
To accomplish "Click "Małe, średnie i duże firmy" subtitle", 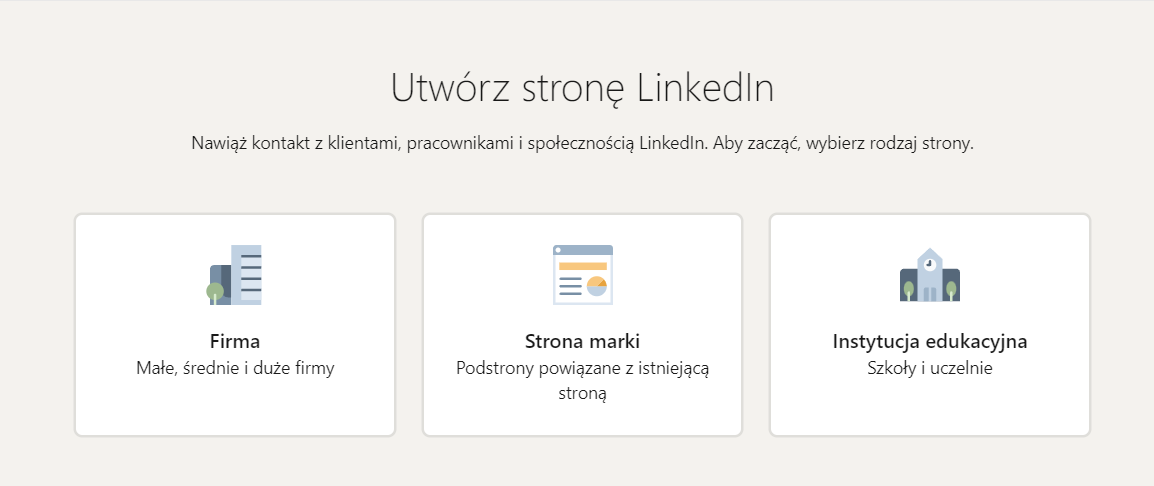I will [x=235, y=368].
